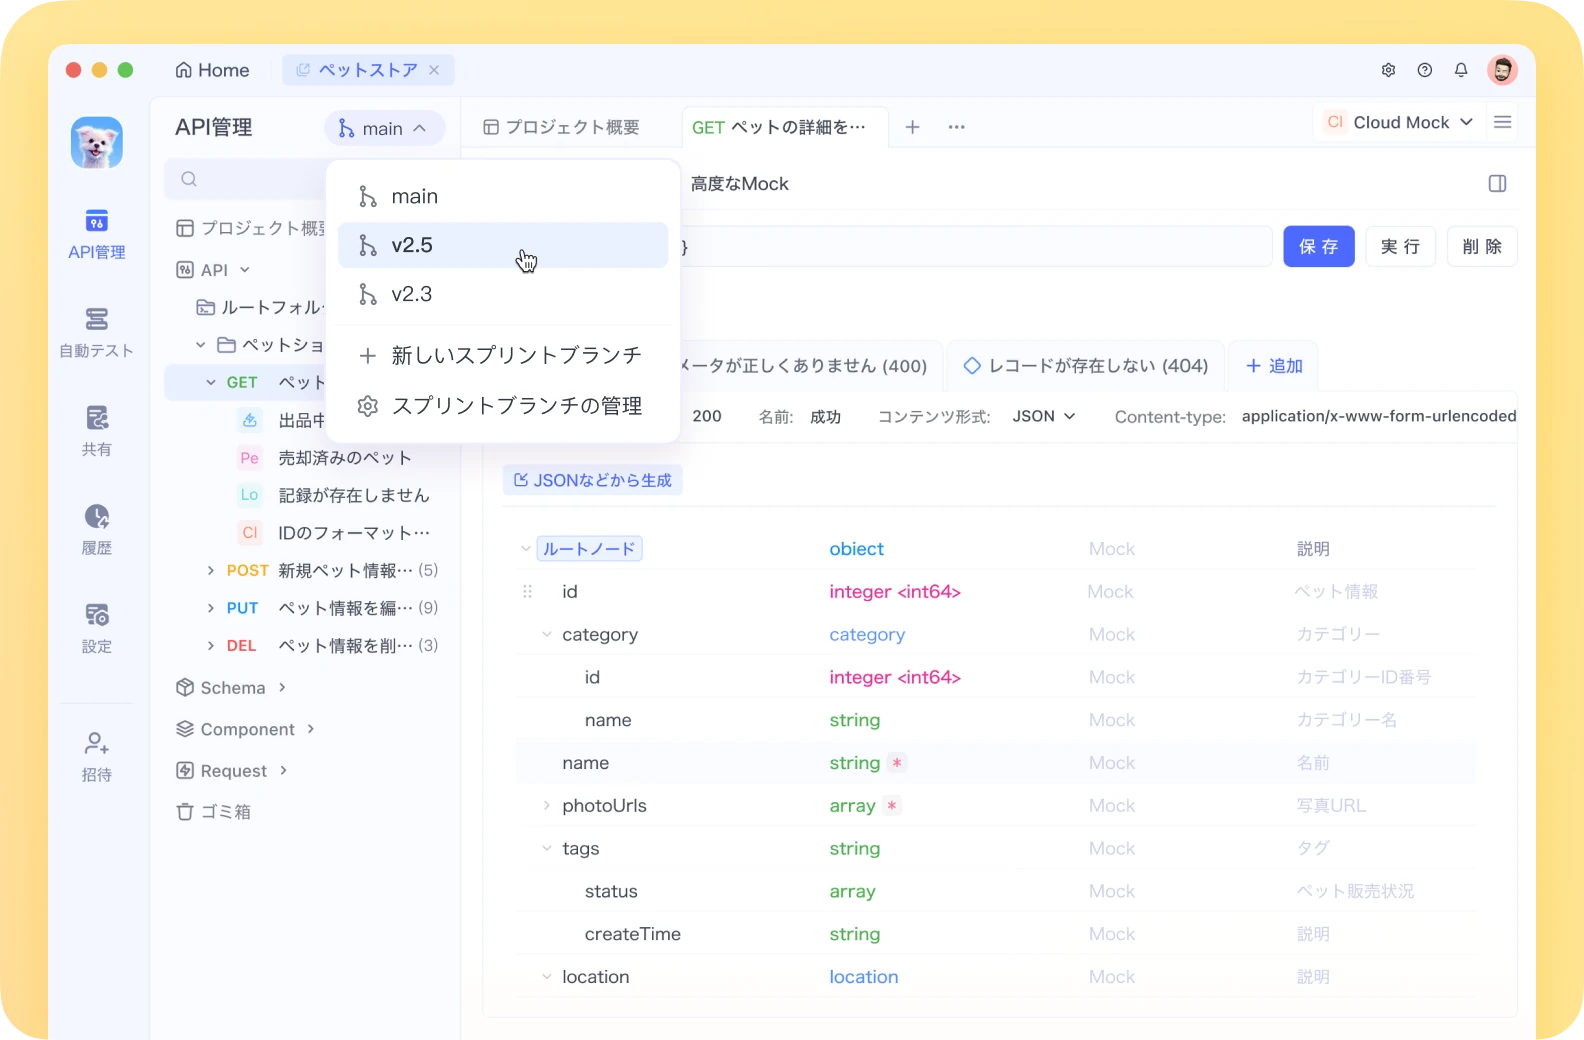Close the ペットストア tab
This screenshot has height=1040, width=1584.
pos(434,70)
